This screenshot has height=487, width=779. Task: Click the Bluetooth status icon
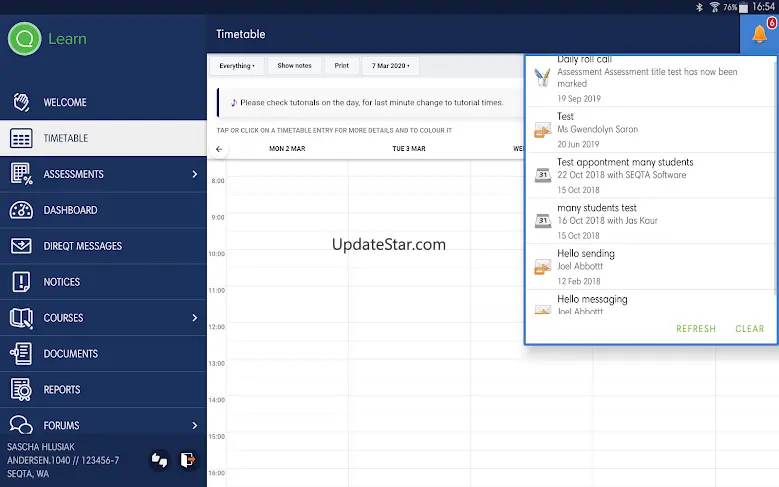coord(700,7)
